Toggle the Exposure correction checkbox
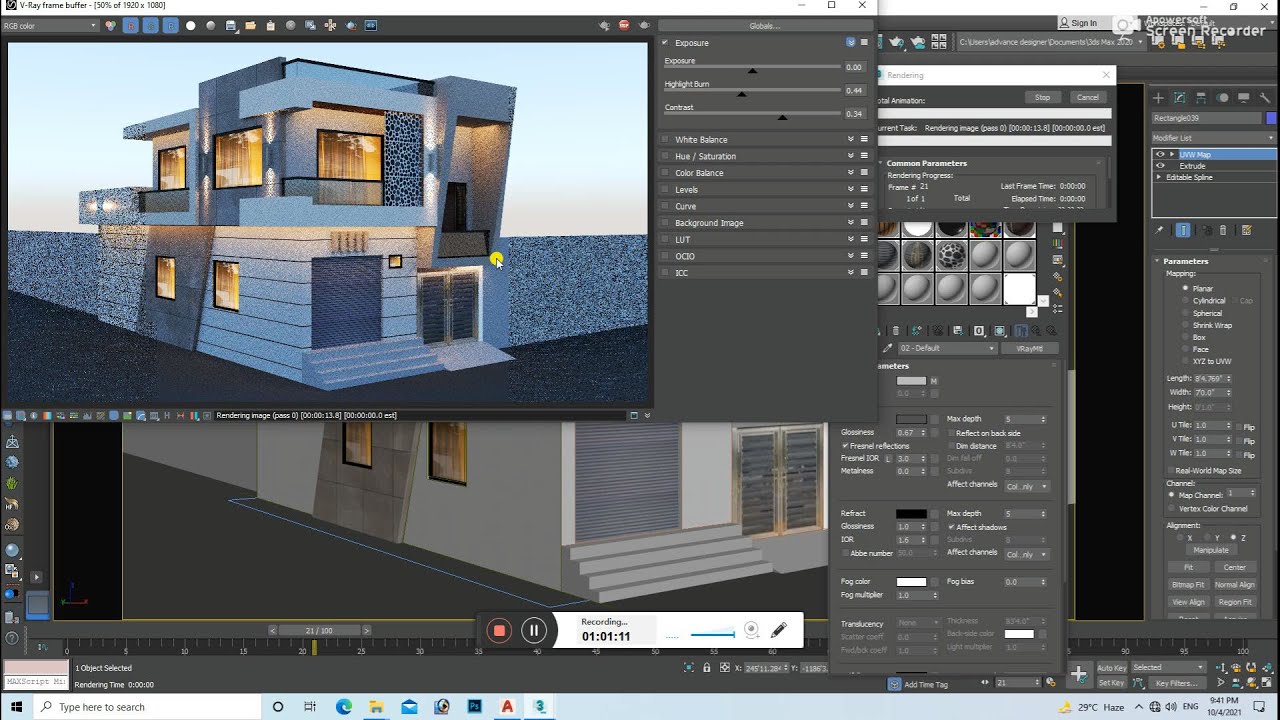 pos(665,43)
